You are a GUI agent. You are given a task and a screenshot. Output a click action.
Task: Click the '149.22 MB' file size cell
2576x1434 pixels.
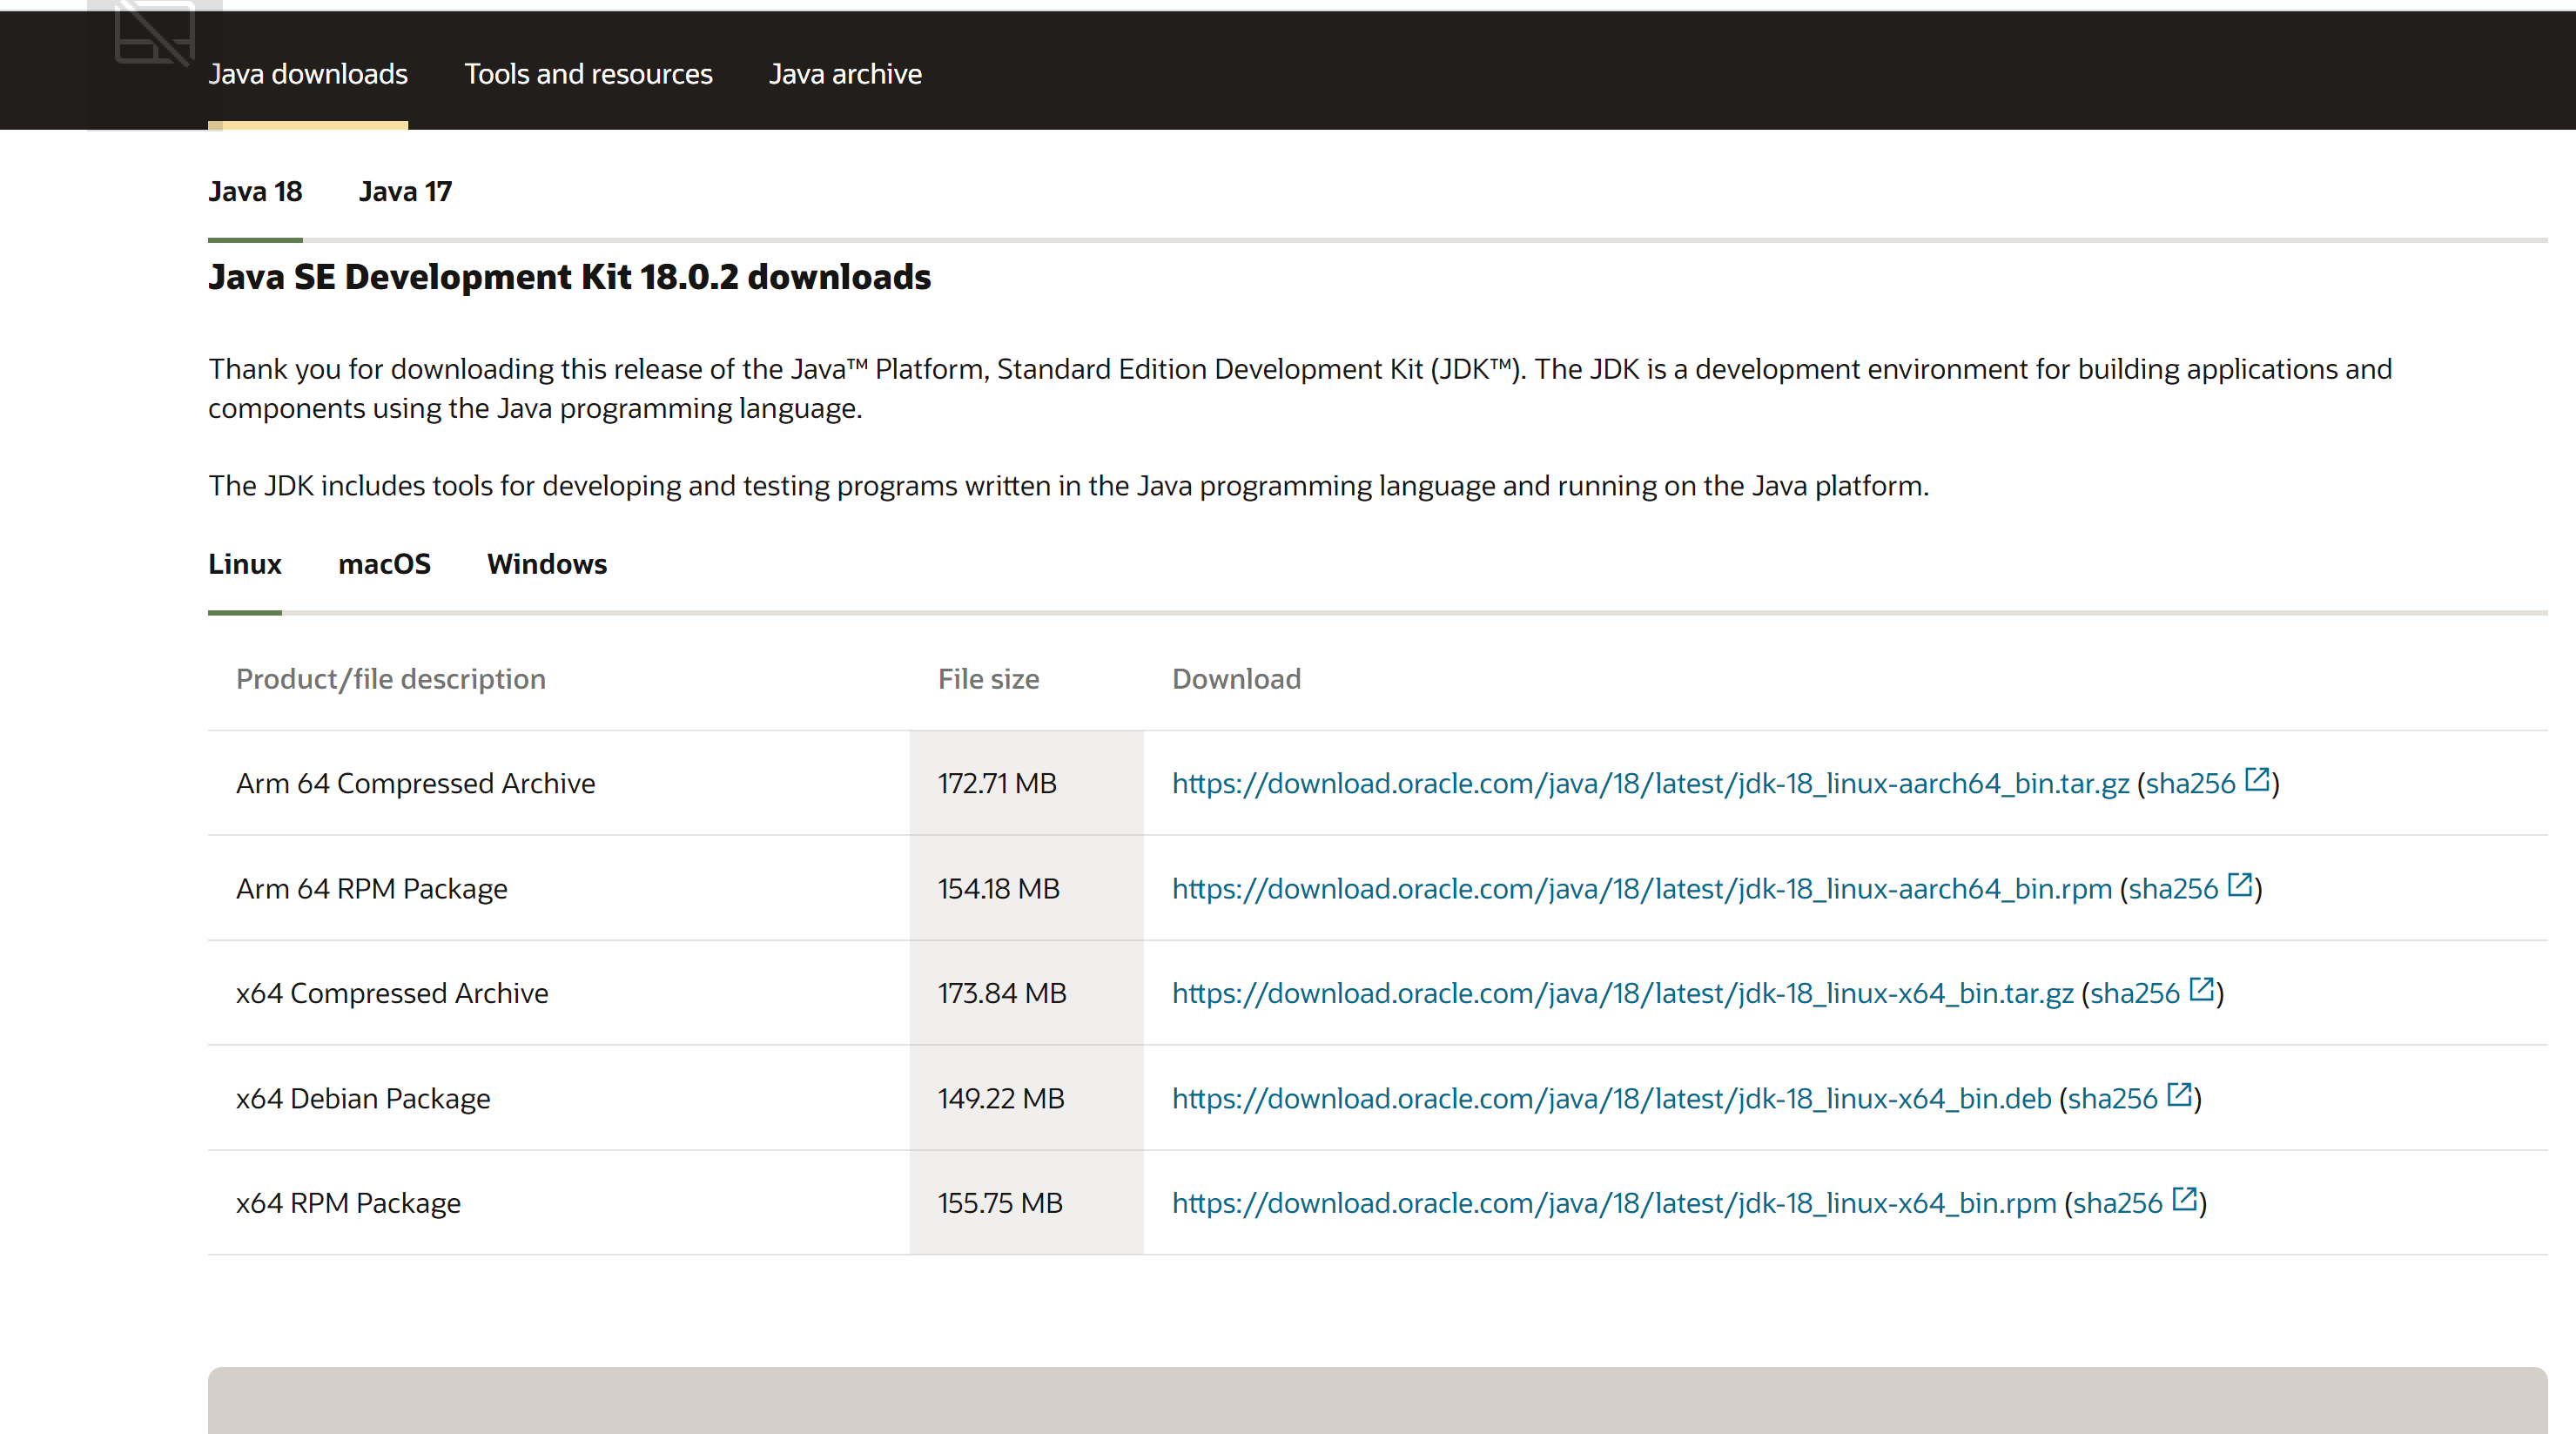click(1027, 1098)
